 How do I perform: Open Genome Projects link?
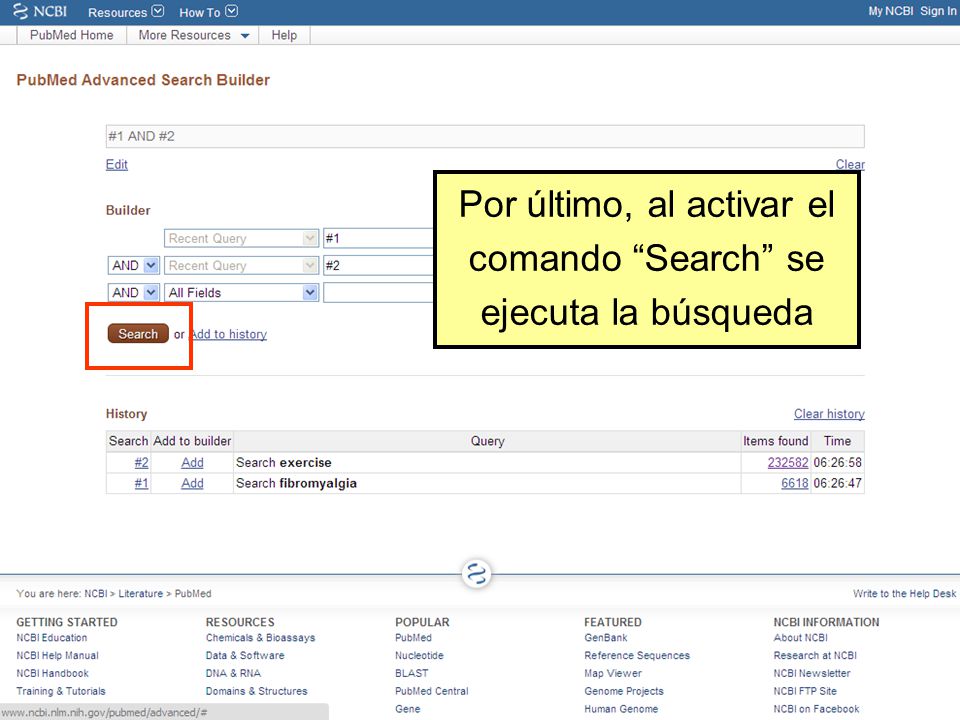click(x=624, y=691)
